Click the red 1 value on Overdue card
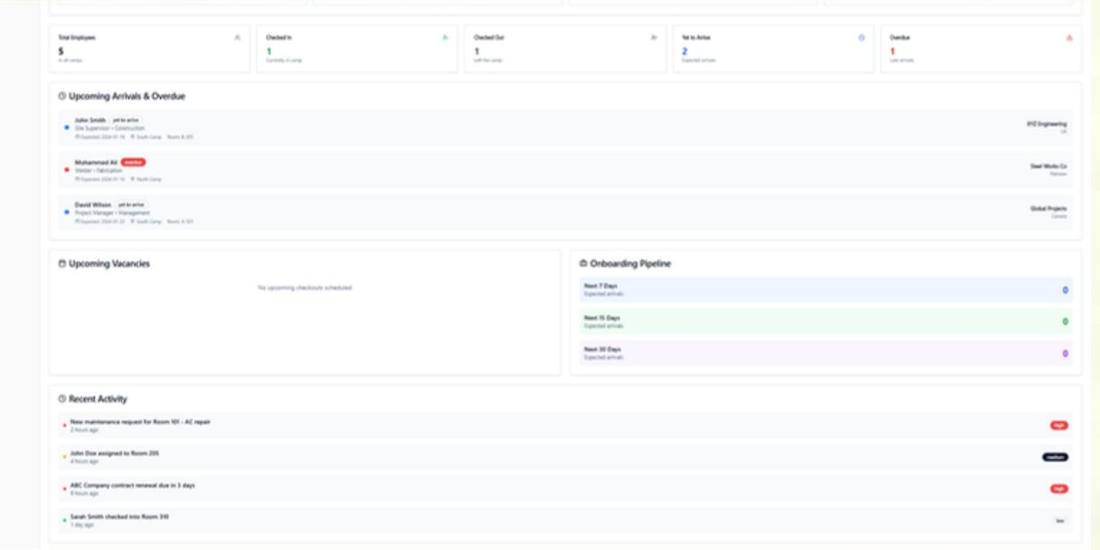This screenshot has width=1100, height=550. pos(892,51)
